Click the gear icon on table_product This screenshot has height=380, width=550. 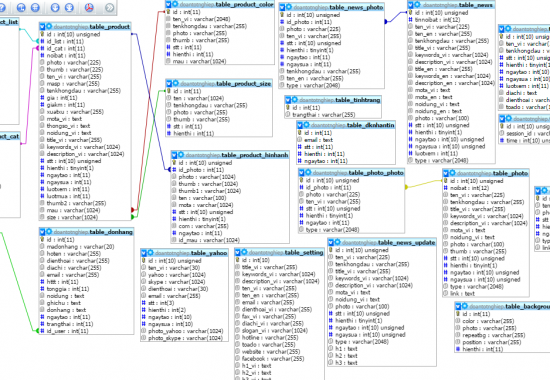click(49, 27)
